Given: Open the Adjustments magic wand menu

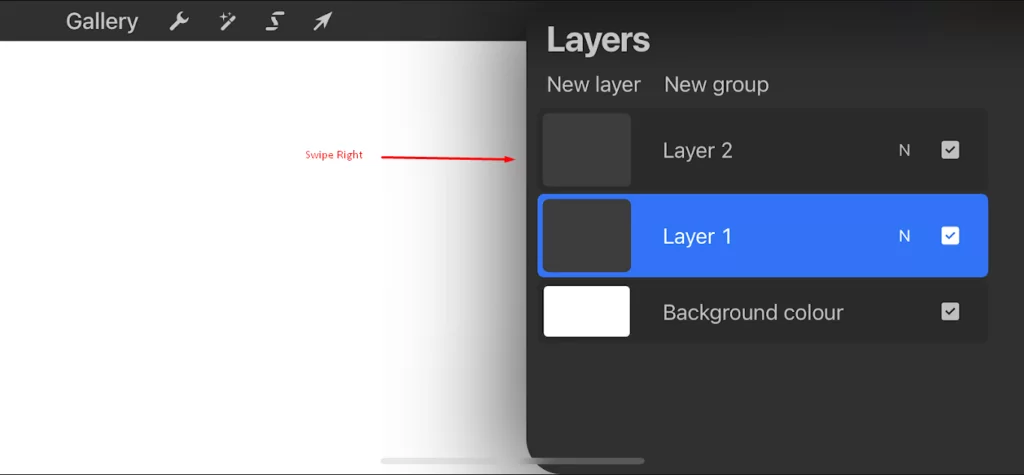Looking at the screenshot, I should click(x=227, y=22).
